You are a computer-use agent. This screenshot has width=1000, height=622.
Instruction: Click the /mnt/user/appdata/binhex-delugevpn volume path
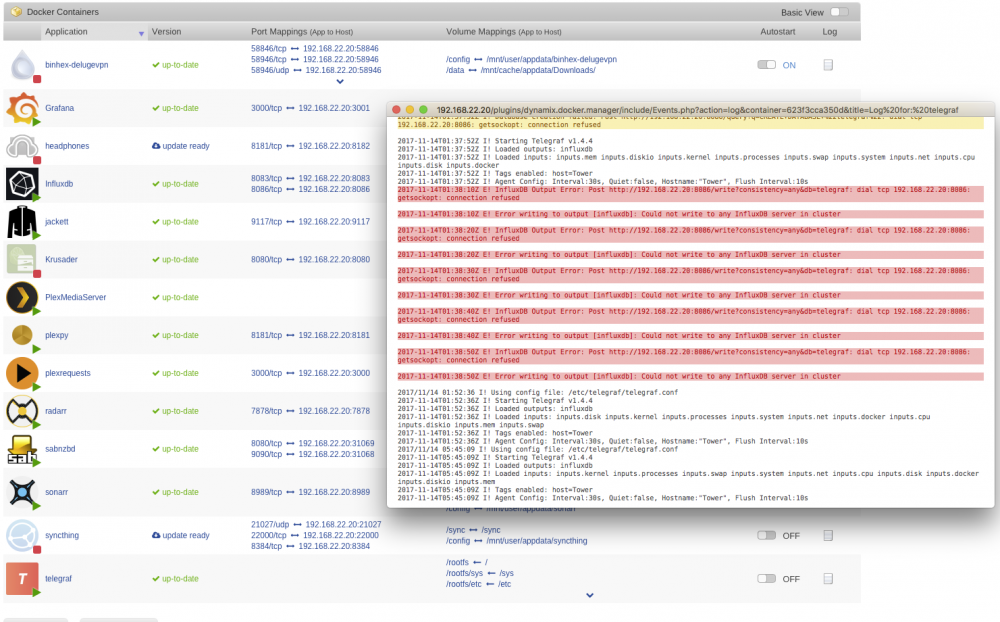point(551,59)
